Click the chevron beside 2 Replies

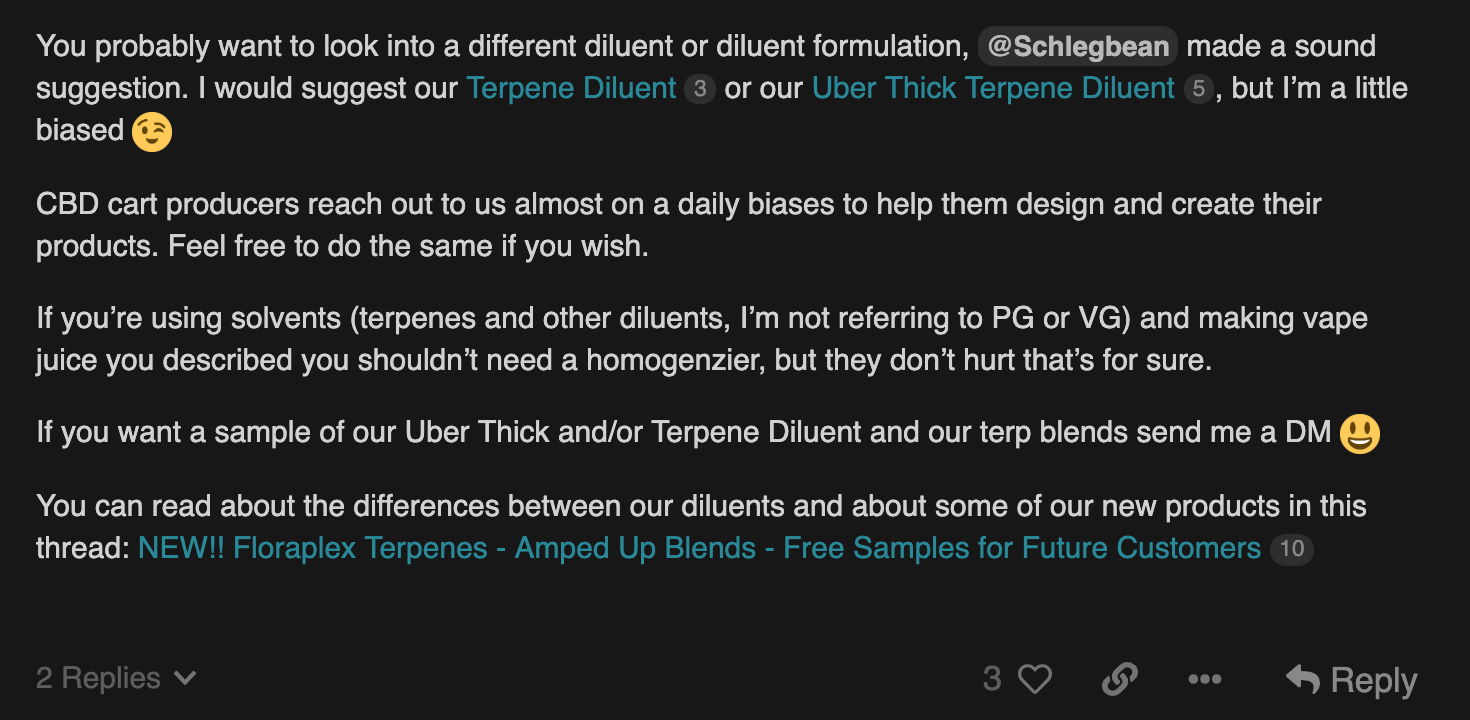click(x=185, y=678)
